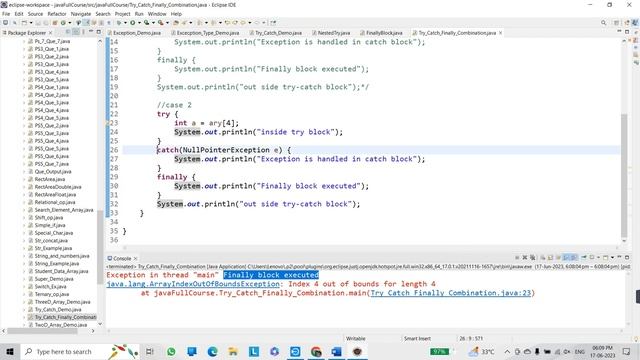Minimize the Console view
Image resolution: width=640 pixels, height=360 pixels.
point(619,257)
